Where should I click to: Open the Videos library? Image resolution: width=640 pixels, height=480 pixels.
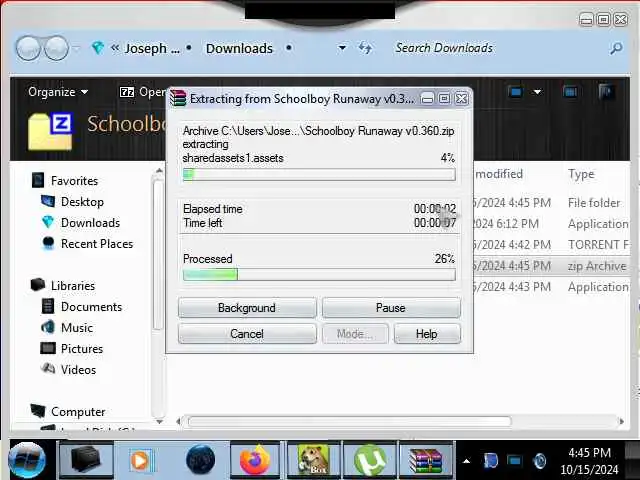[x=78, y=370]
